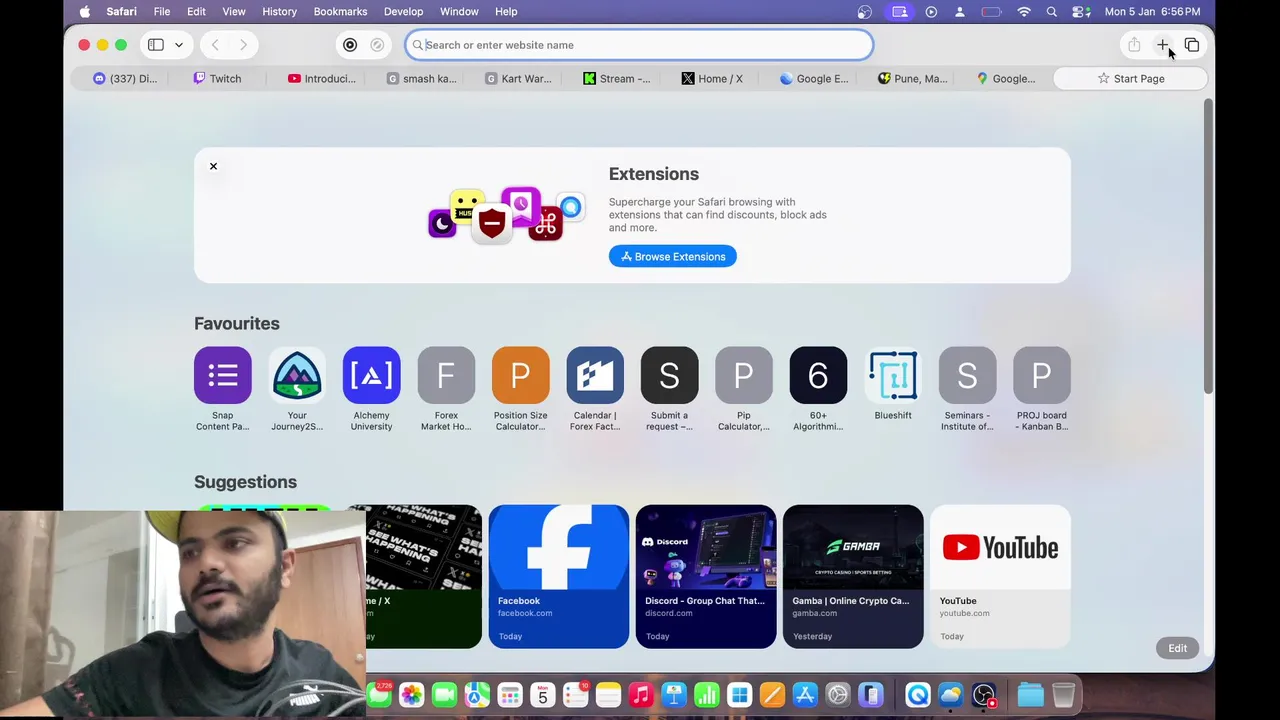
Task: Open the Discord - Group Chat suggestion
Action: coord(706,577)
